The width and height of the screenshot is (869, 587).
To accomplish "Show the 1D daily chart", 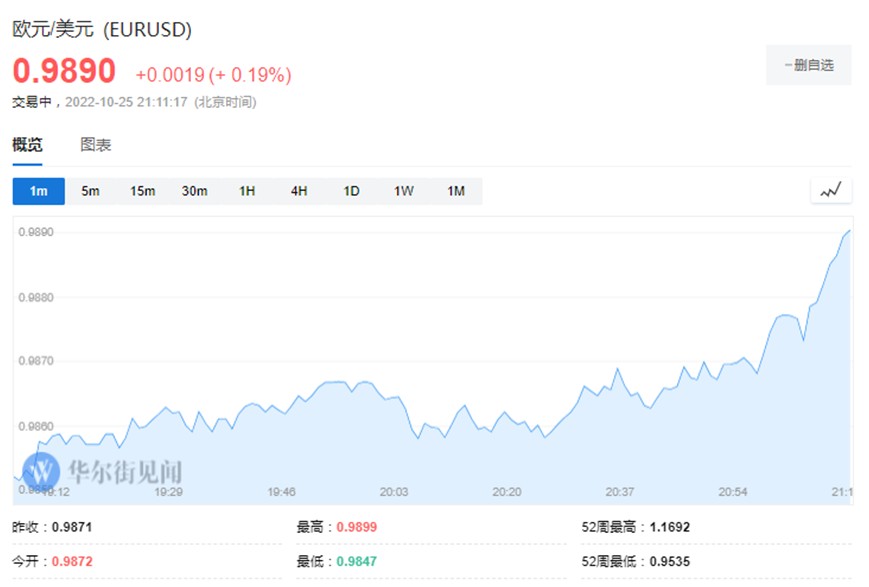I will point(351,191).
